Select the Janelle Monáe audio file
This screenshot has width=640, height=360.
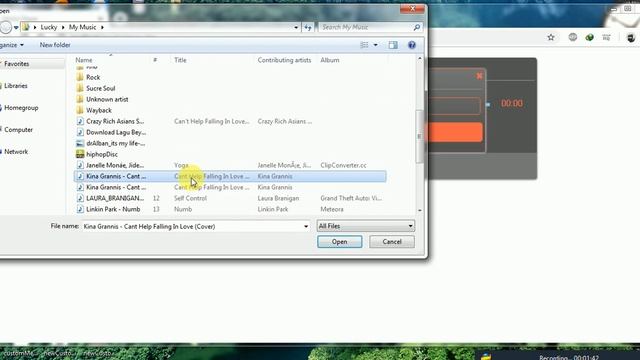click(x=115, y=165)
